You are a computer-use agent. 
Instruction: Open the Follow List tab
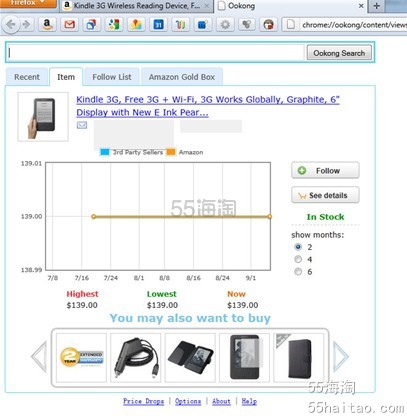coord(112,77)
